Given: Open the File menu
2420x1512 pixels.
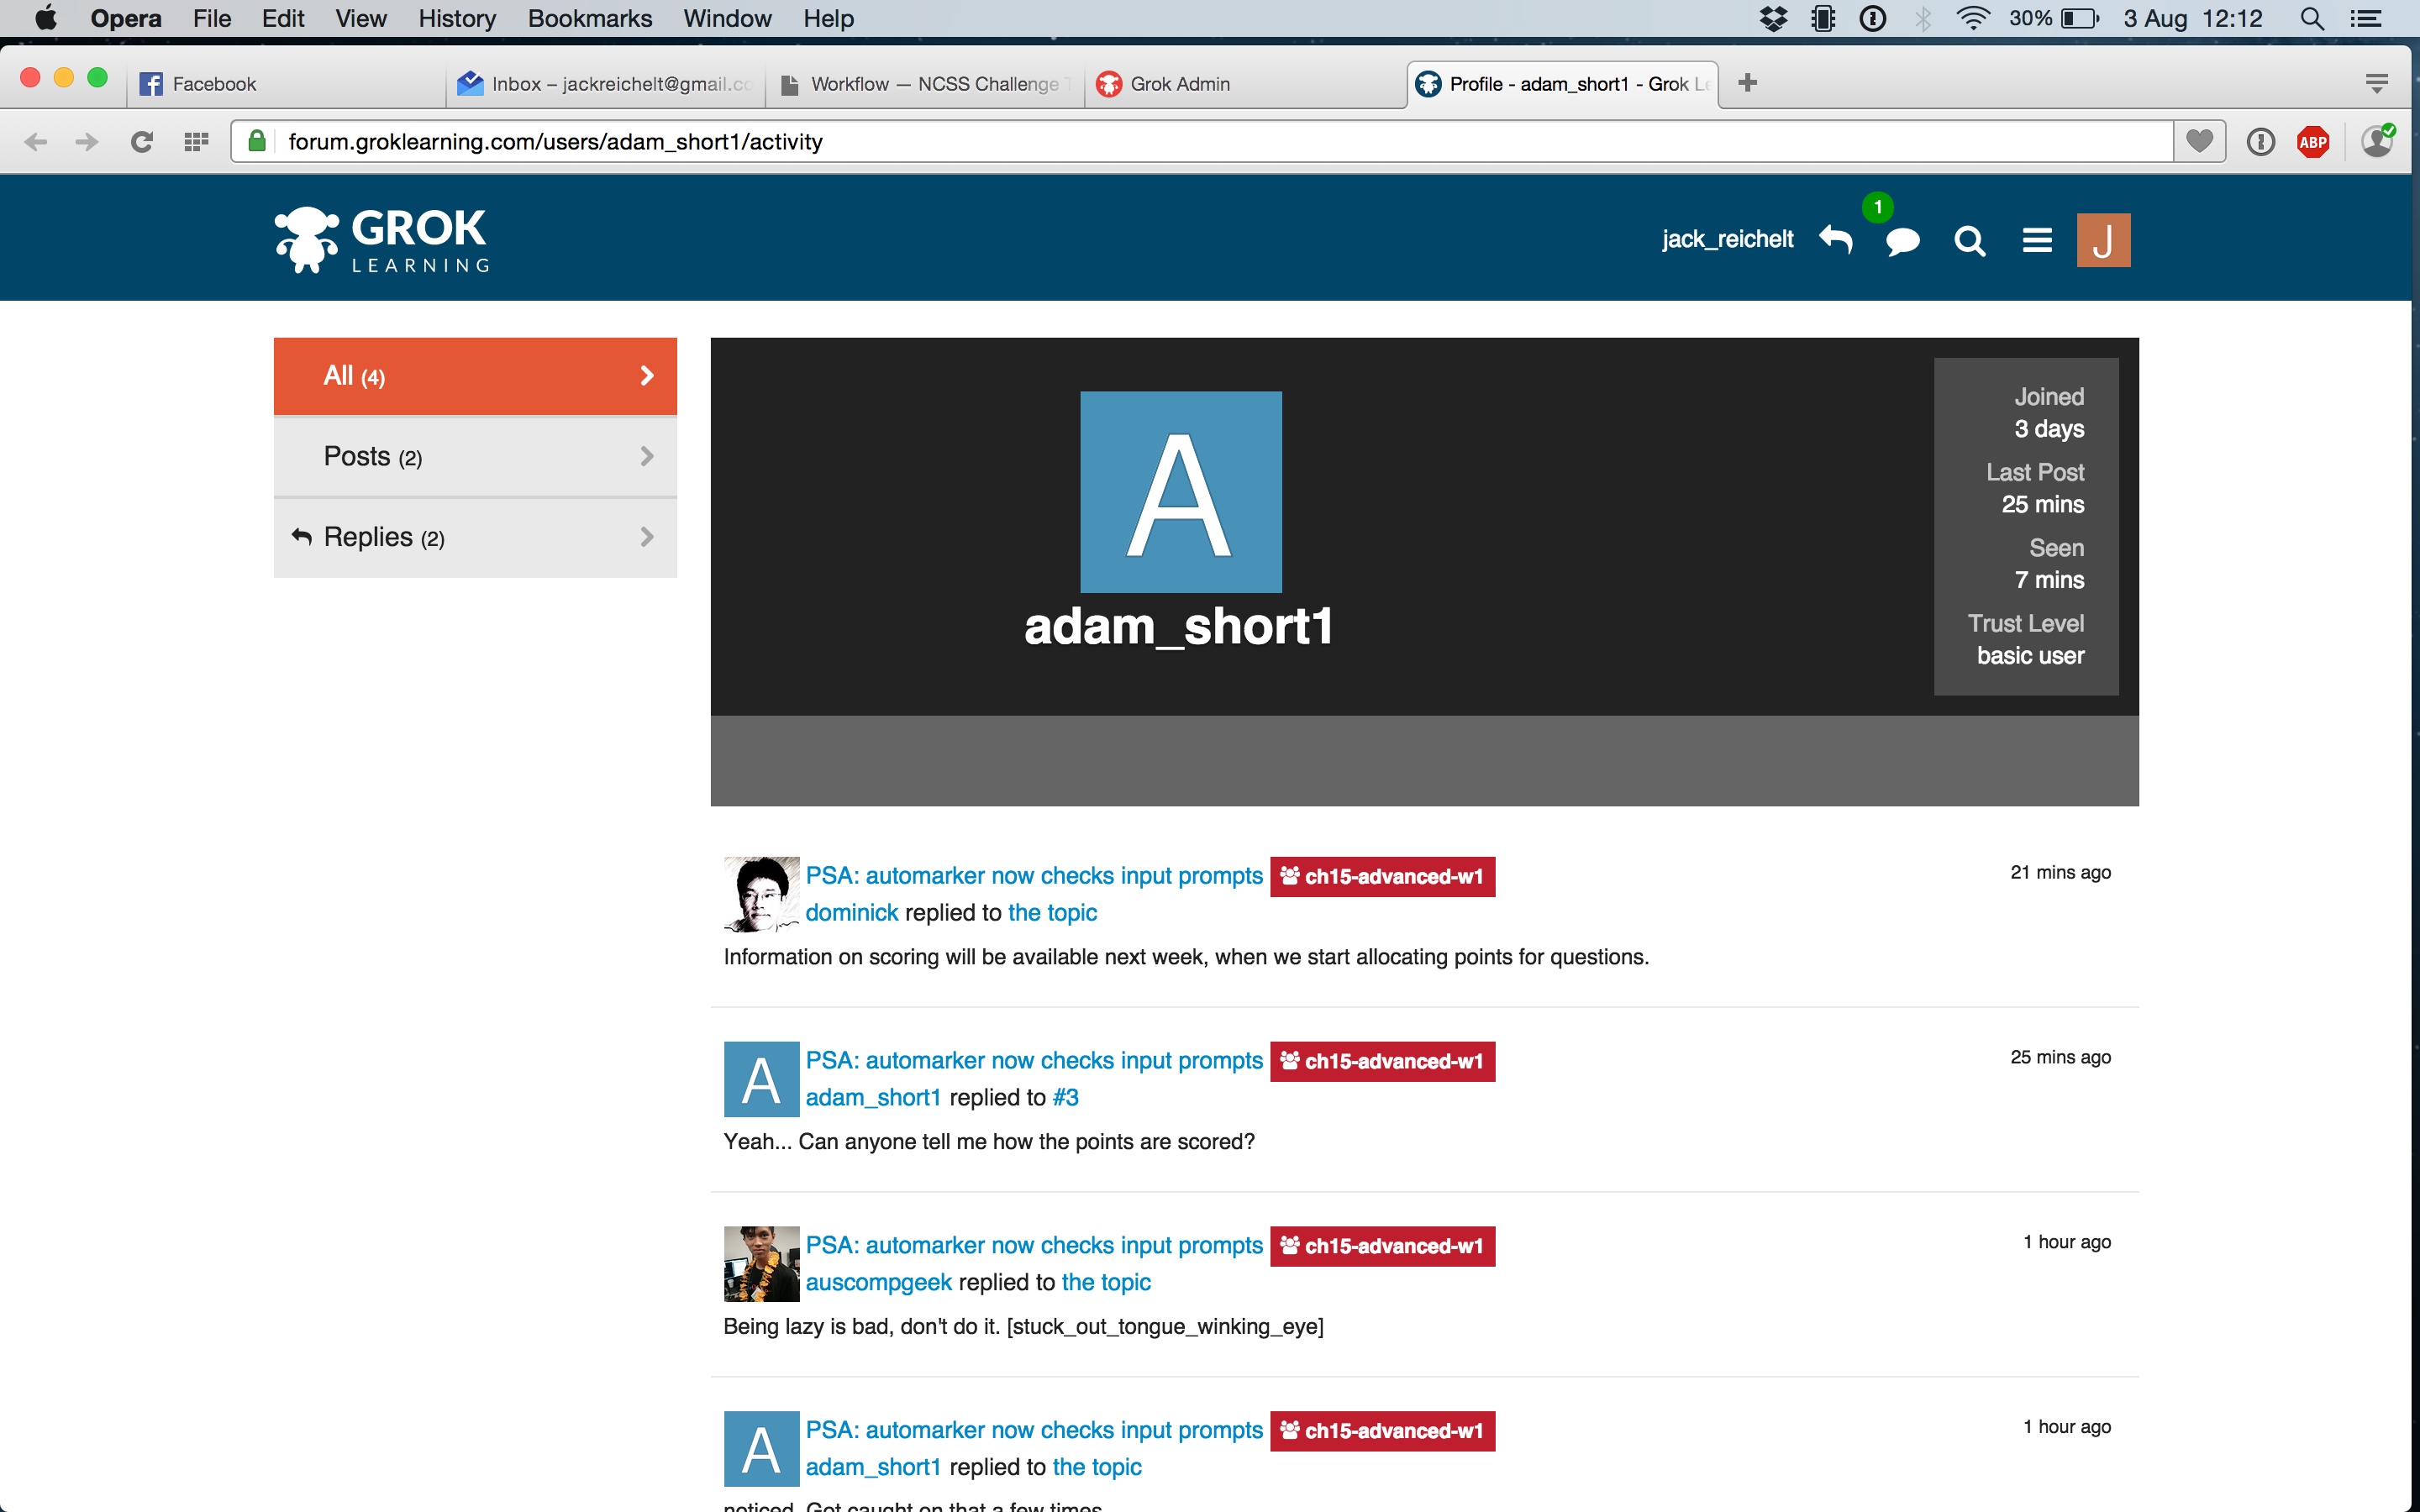Looking at the screenshot, I should pos(212,19).
